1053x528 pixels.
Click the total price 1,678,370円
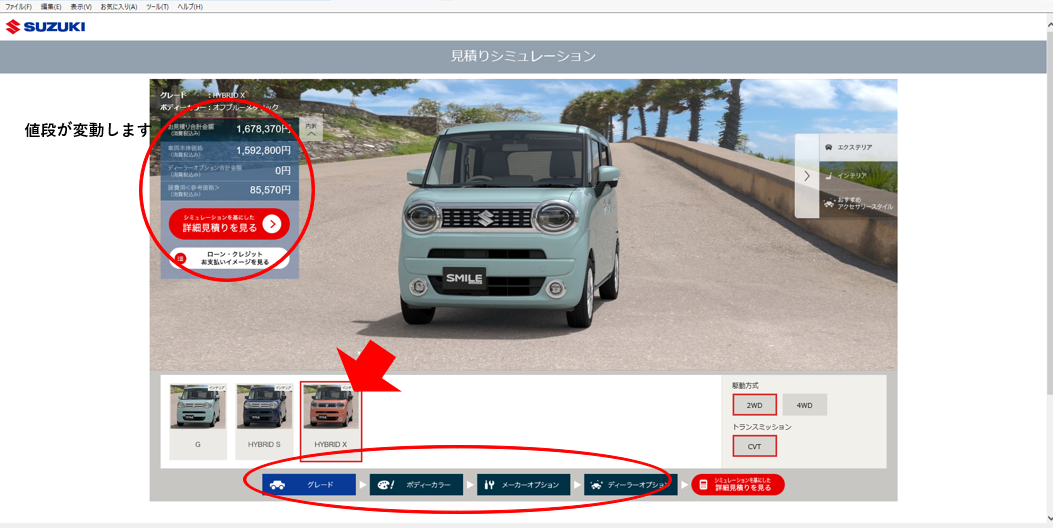point(263,129)
